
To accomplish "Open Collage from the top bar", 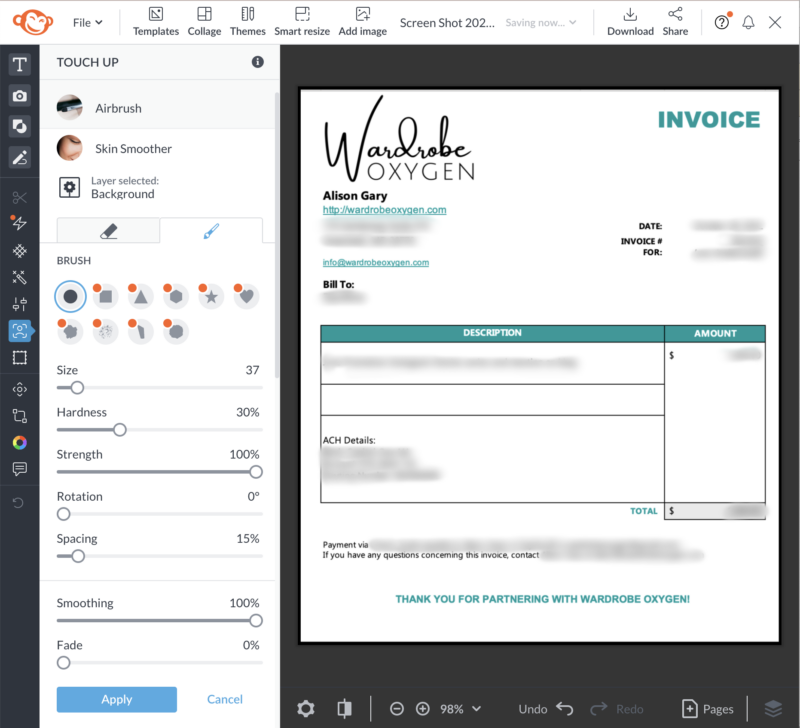I will click(204, 21).
